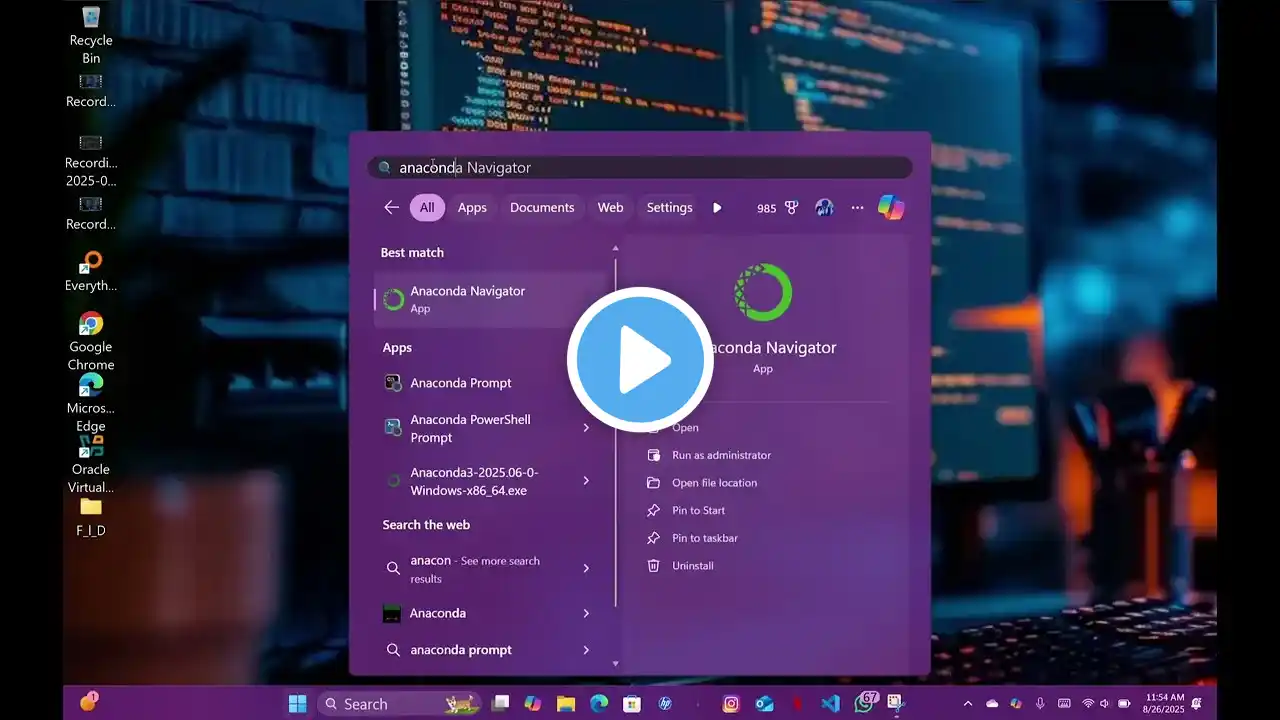Screen dimensions: 1280x720
Task: Select the Recording 2025 file on desktop
Action: click(91, 160)
